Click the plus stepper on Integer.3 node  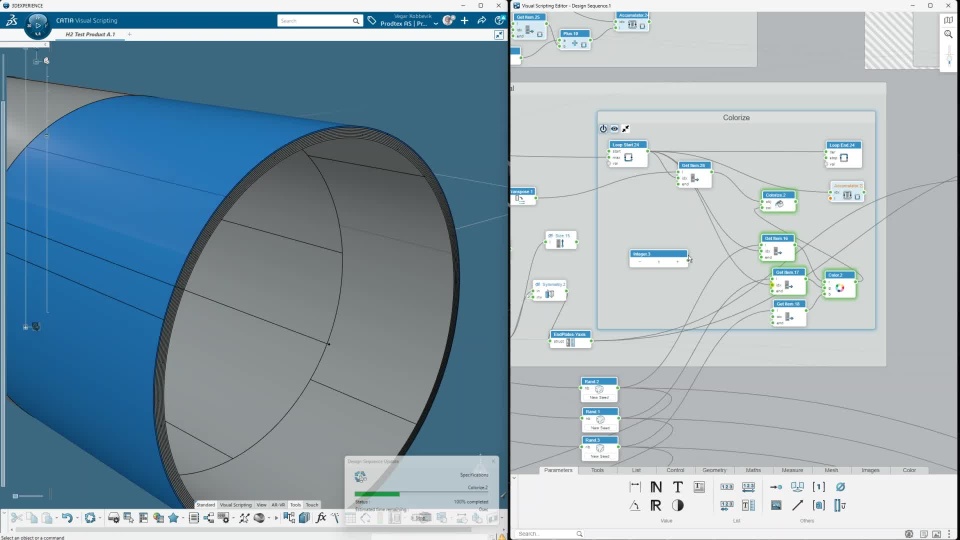(677, 261)
